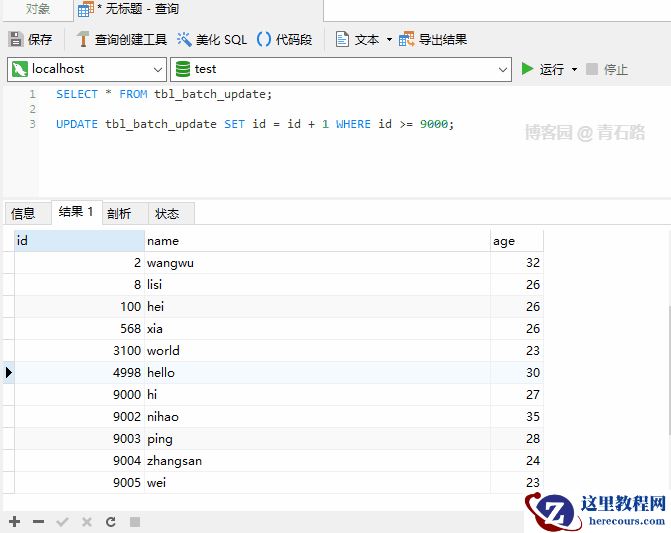Select the cell with name hei
Image resolution: width=671 pixels, height=533 pixels.
(x=318, y=306)
